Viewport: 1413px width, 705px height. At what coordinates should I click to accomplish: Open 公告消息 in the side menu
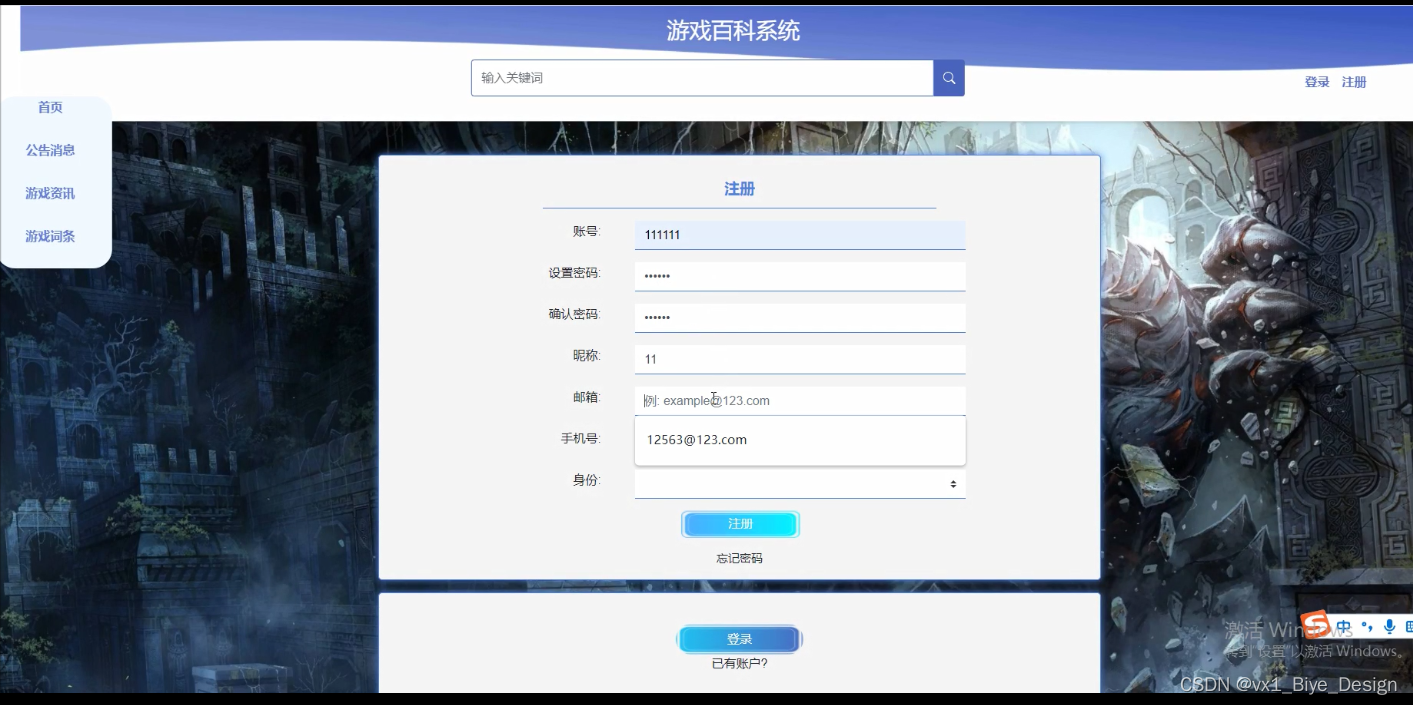[50, 150]
